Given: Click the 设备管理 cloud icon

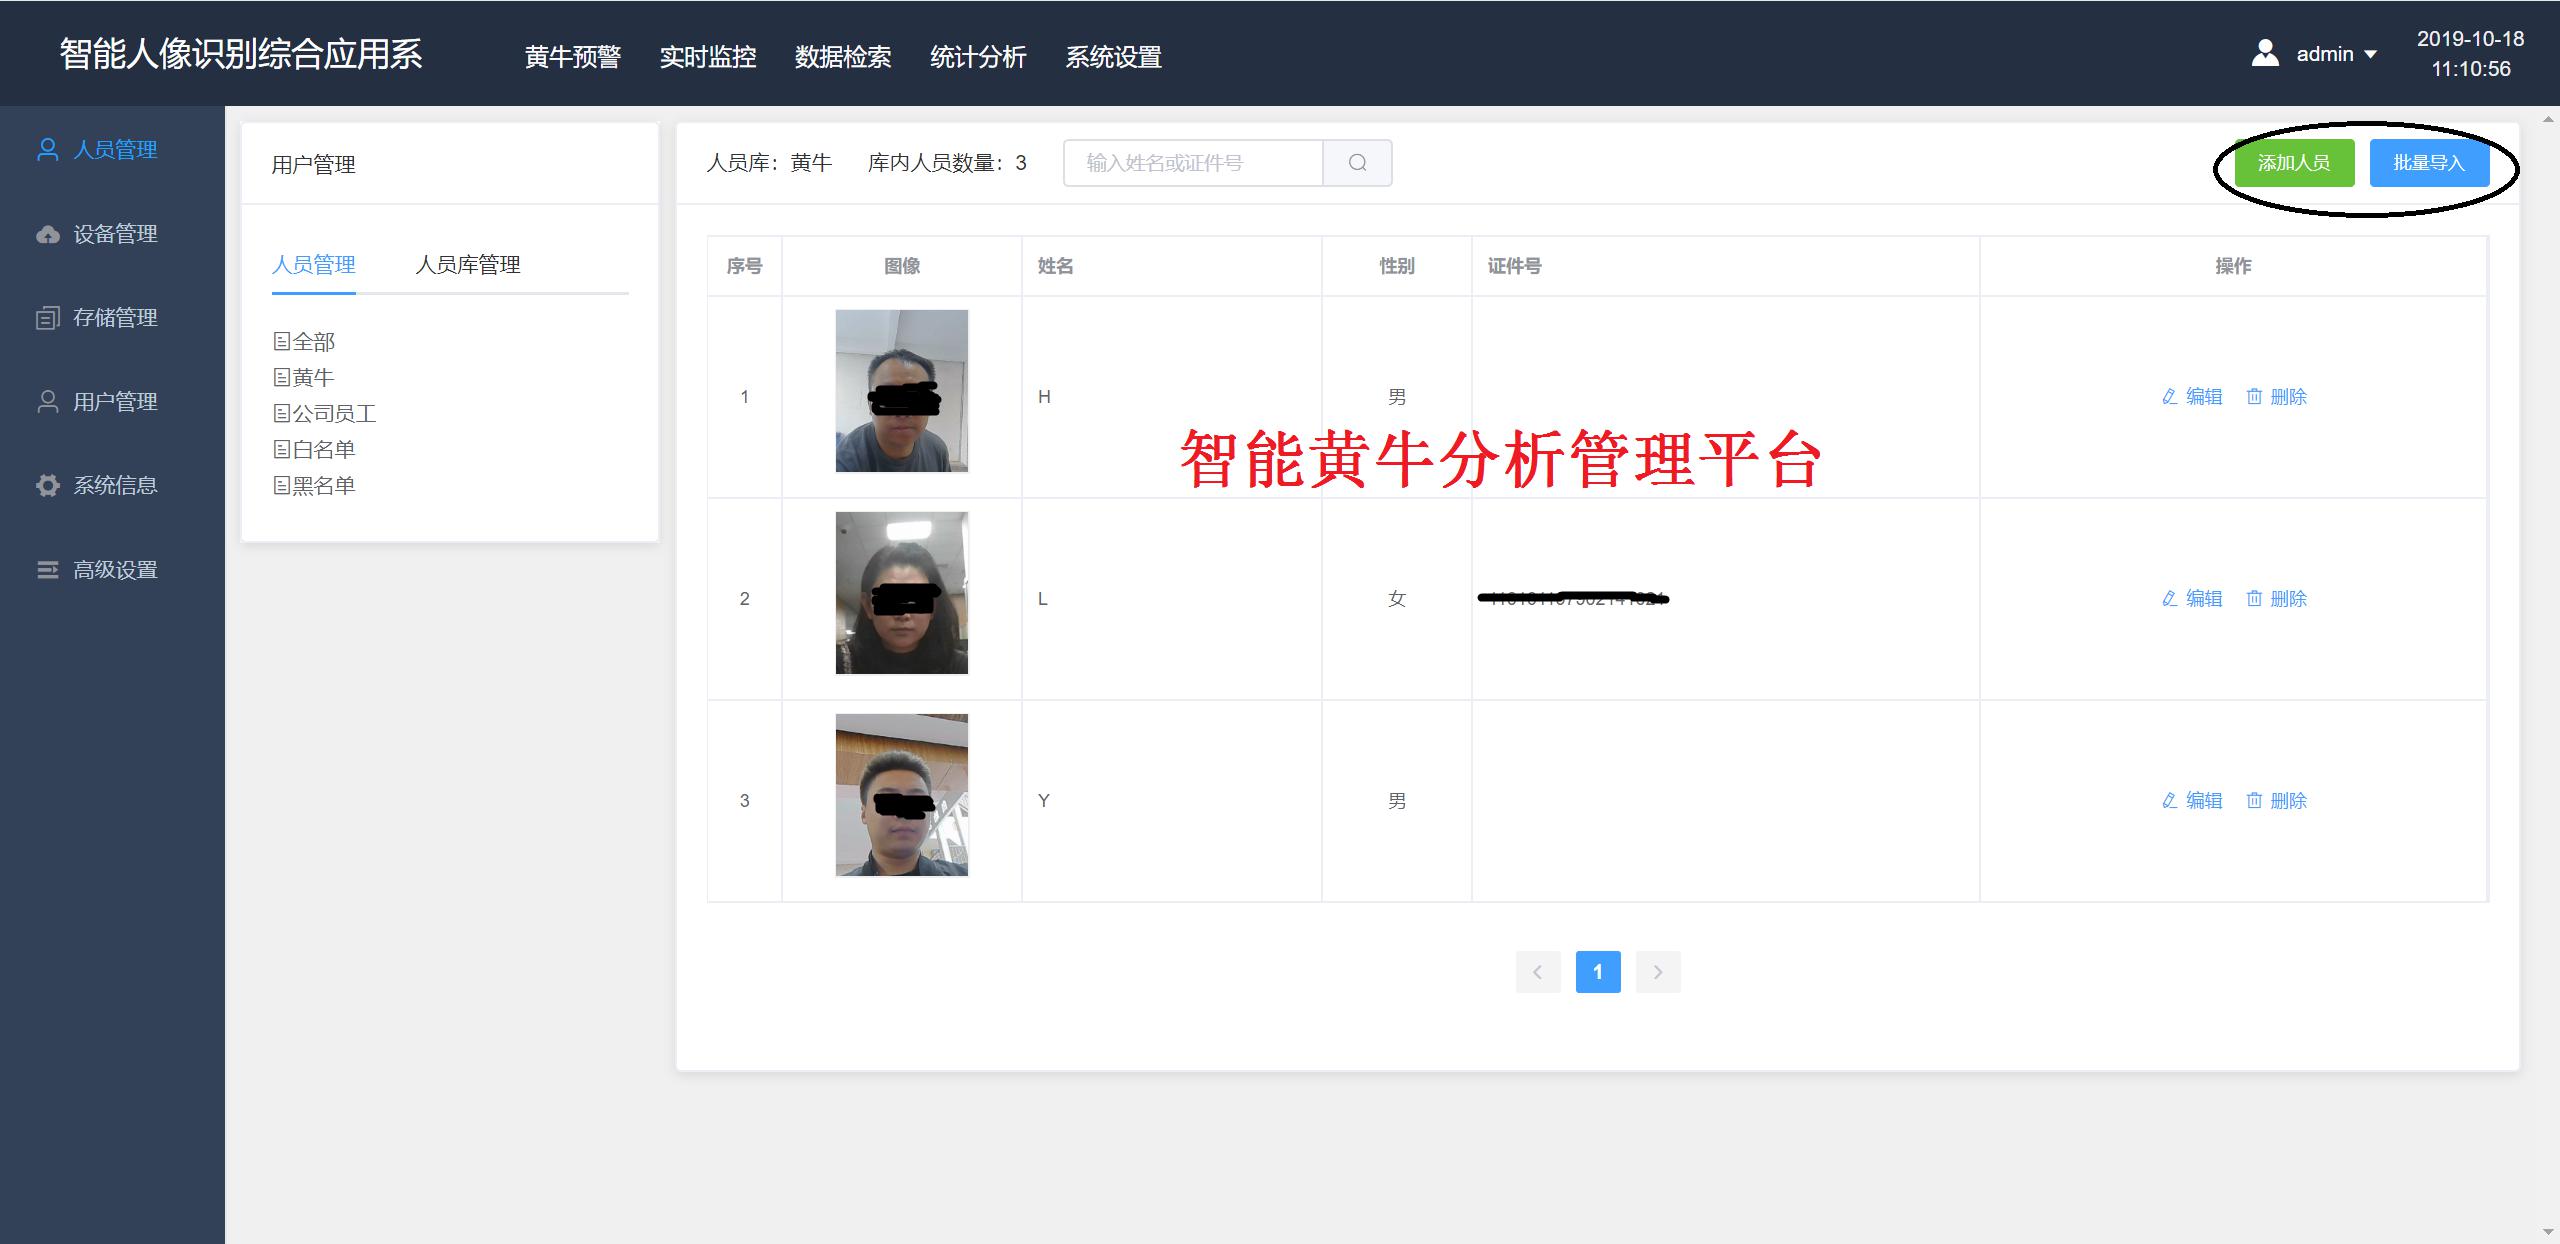Looking at the screenshot, I should tap(47, 234).
